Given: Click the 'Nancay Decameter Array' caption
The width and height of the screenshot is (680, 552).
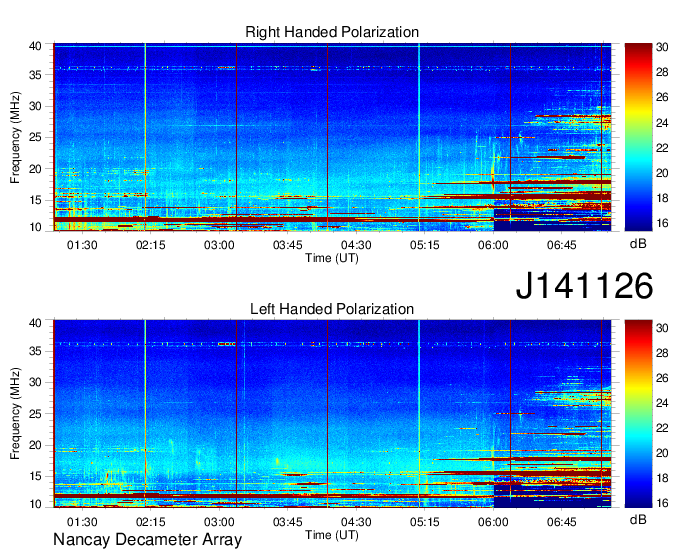Looking at the screenshot, I should coord(147,539).
